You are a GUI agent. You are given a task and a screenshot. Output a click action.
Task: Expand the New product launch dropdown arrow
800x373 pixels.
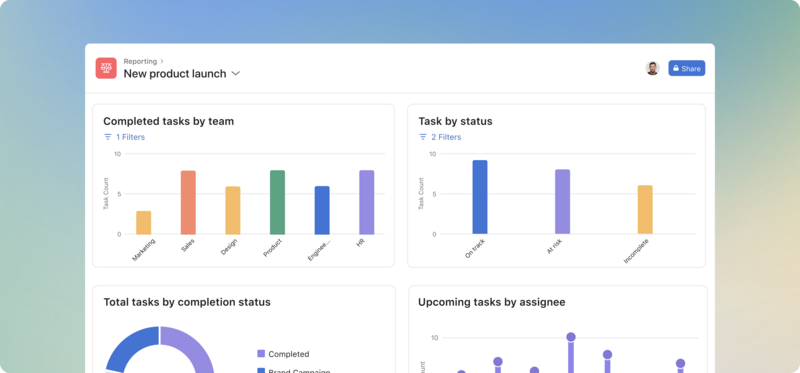[x=236, y=73]
